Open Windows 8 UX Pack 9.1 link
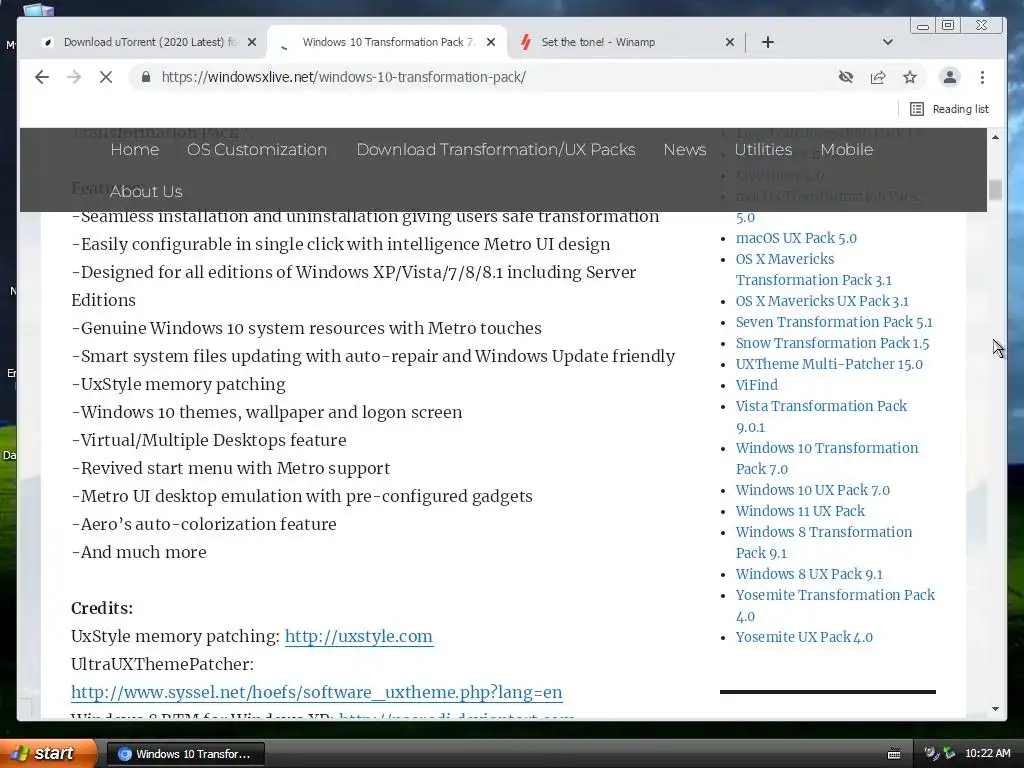Viewport: 1024px width, 768px height. 809,574
